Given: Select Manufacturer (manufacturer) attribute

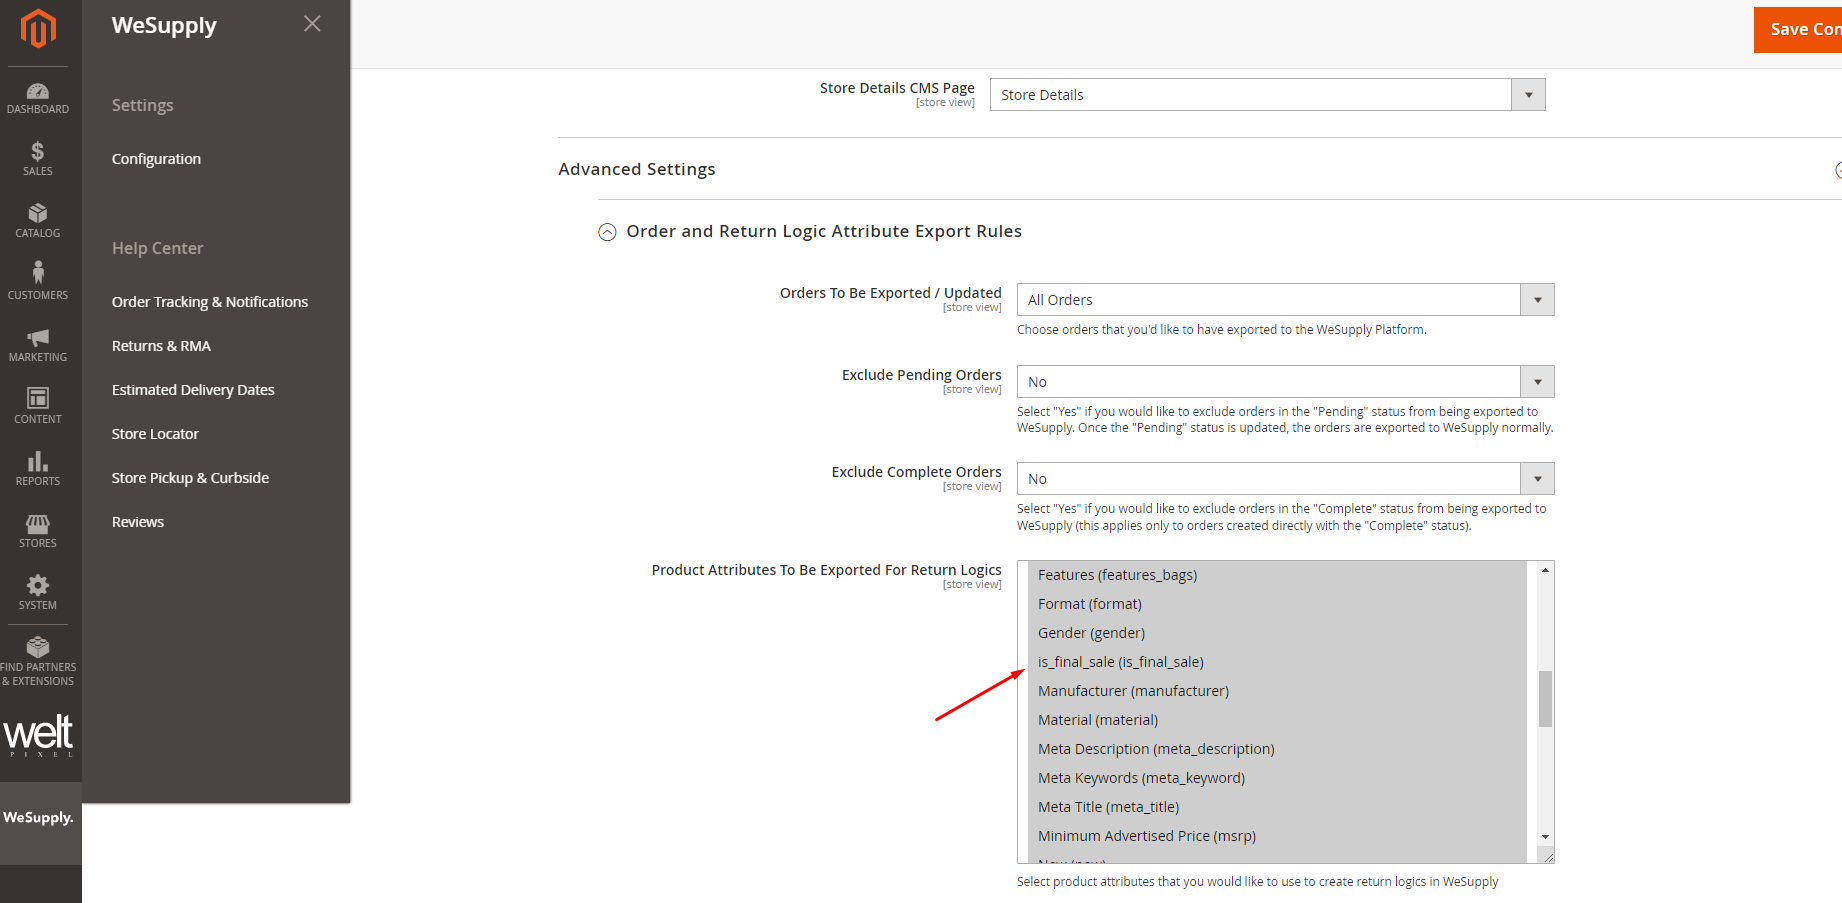Looking at the screenshot, I should [1277, 691].
